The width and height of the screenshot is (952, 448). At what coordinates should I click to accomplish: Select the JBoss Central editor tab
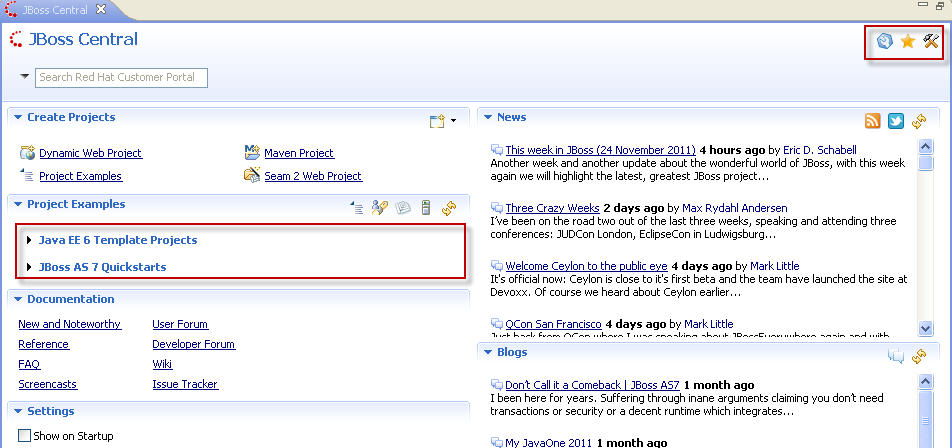pos(55,10)
